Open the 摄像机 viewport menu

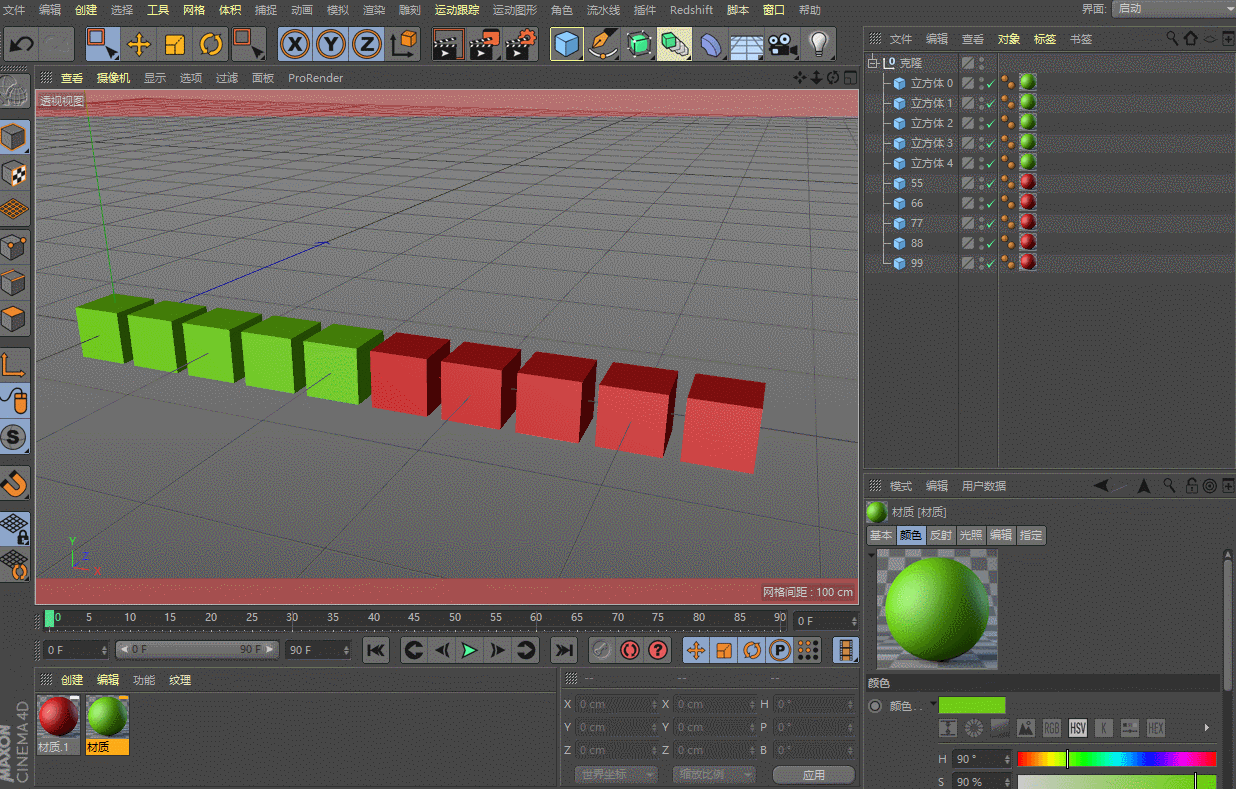113,78
